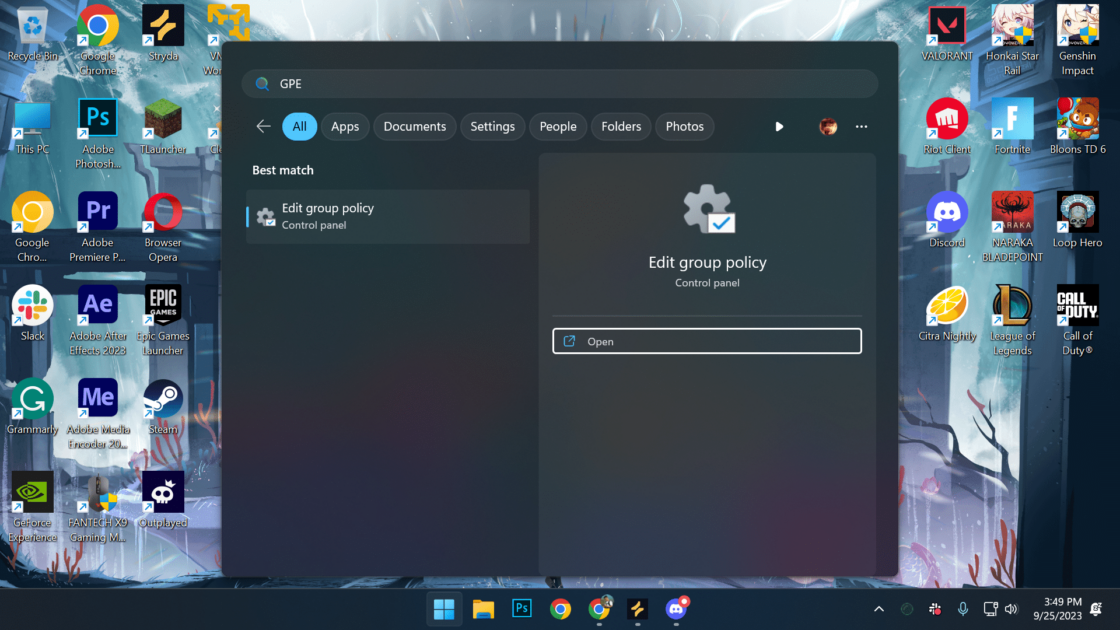The width and height of the screenshot is (1120, 630).
Task: Launch VALORANT desktop shortcut
Action: pos(947,34)
